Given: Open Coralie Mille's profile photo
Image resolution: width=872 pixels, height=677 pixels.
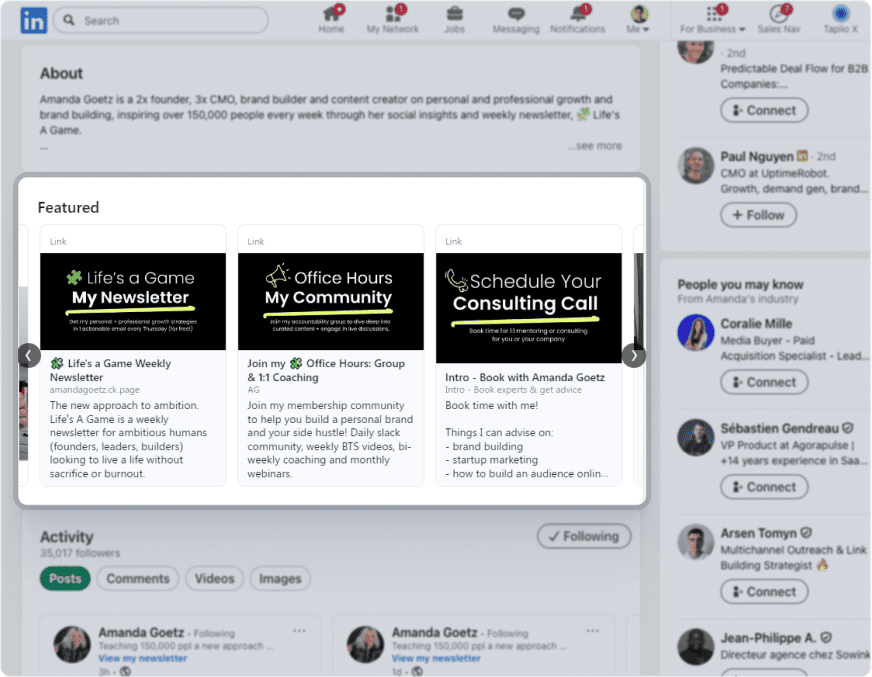Looking at the screenshot, I should coord(696,333).
